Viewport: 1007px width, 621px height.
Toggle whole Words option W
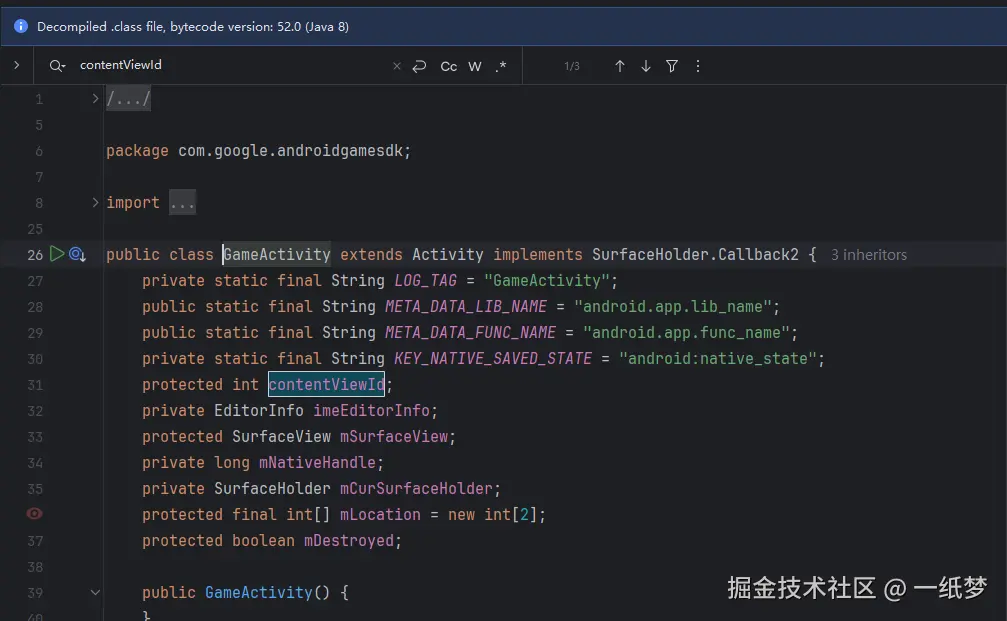[475, 66]
